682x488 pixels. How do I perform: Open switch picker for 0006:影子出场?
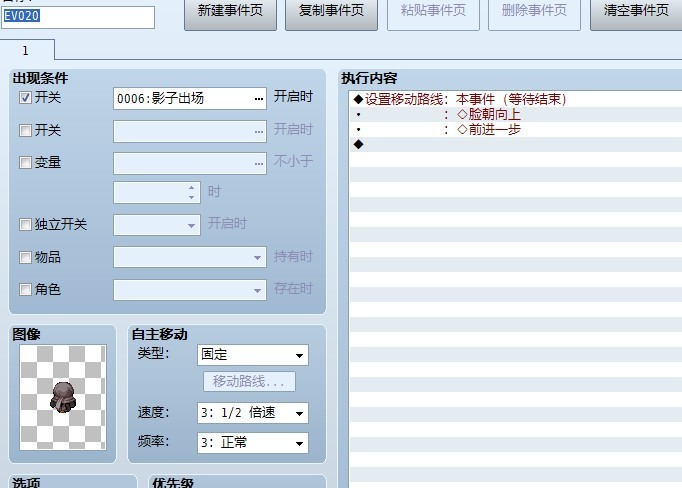point(259,99)
